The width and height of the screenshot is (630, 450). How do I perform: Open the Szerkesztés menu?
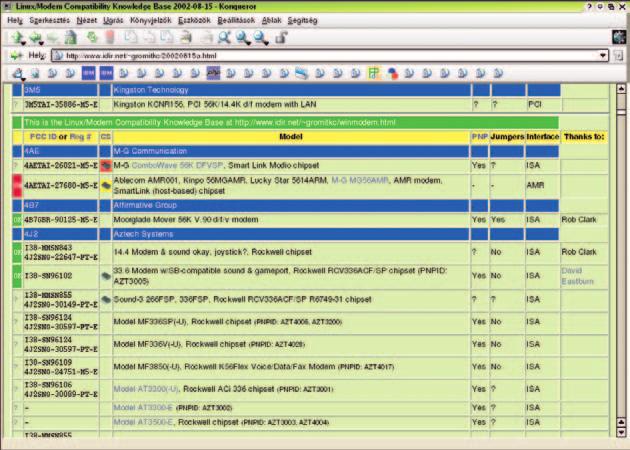(49, 20)
